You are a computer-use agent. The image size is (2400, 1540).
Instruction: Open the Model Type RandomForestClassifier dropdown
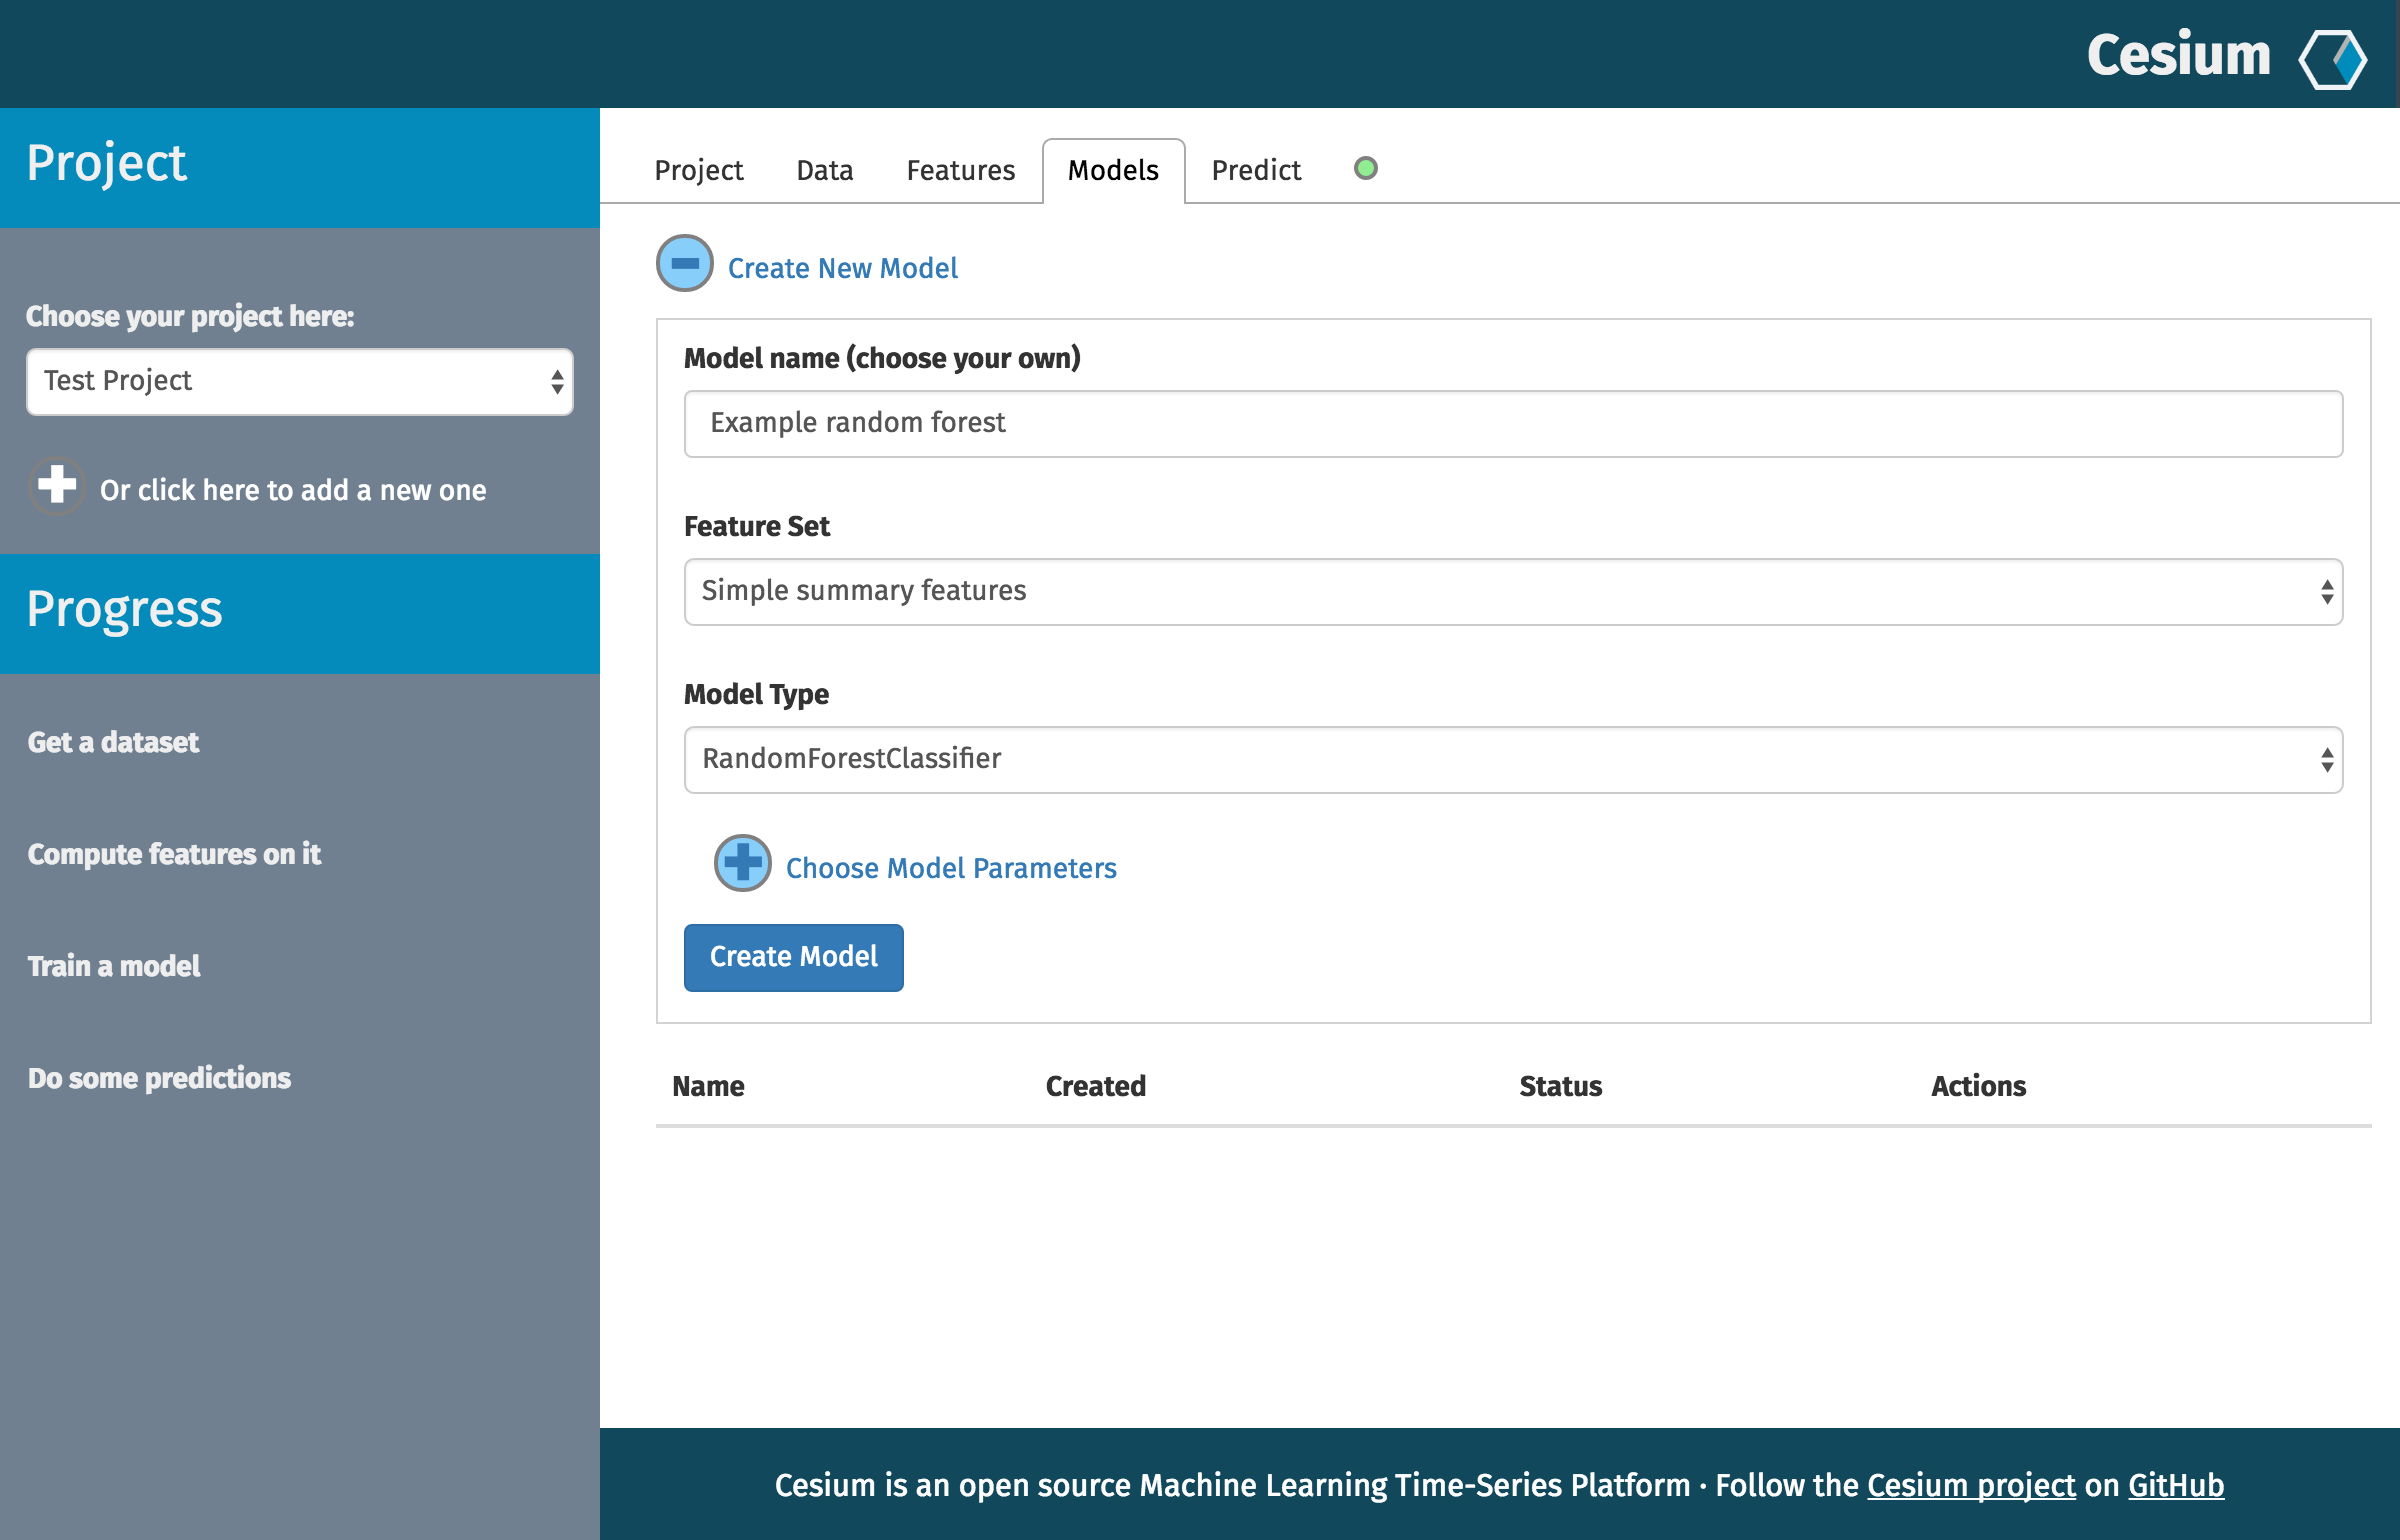pos(1512,759)
